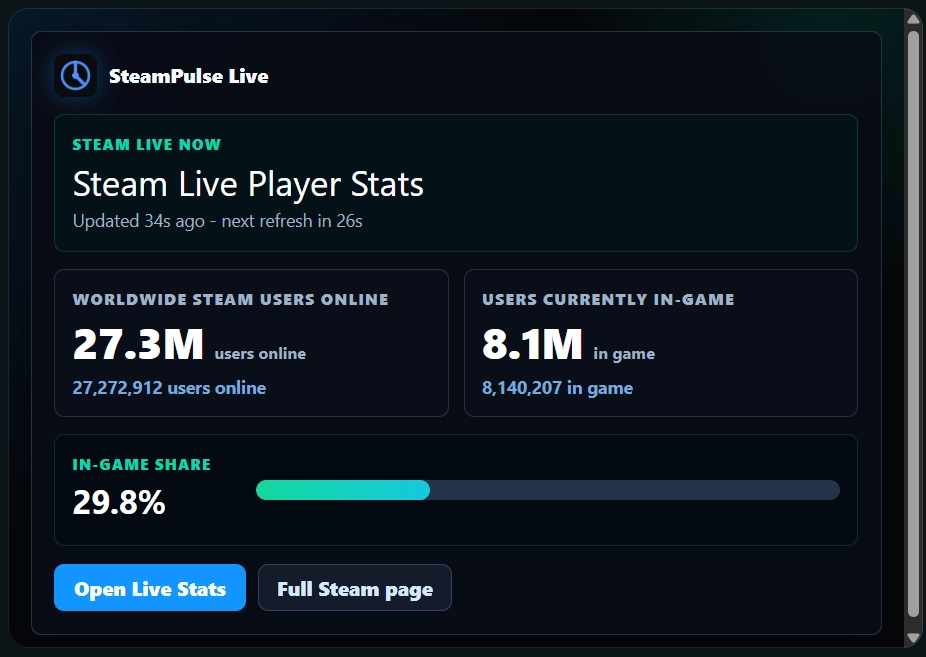Image resolution: width=926 pixels, height=657 pixels.
Task: Click the Worldwide Steam Users Online label
Action: coord(230,299)
